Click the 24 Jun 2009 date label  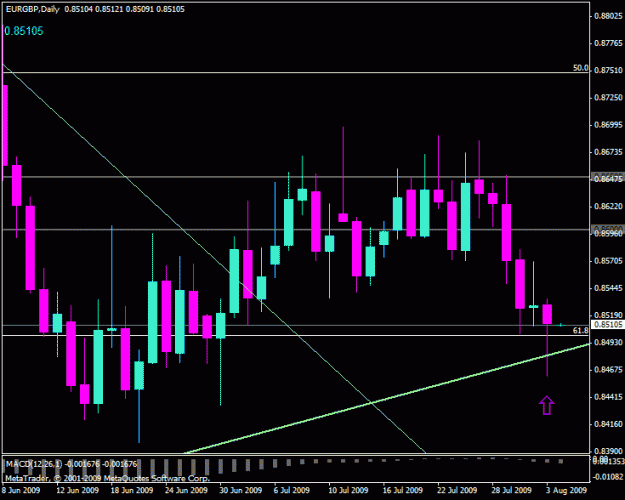pyautogui.click(x=186, y=490)
